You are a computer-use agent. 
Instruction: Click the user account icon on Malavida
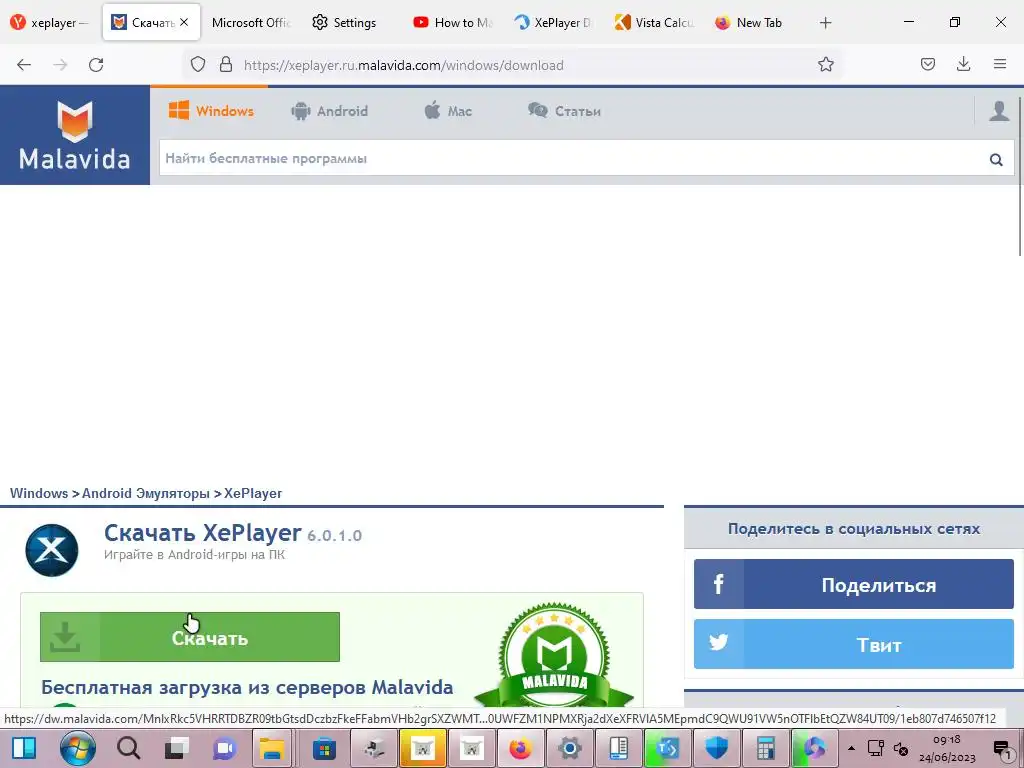click(x=999, y=110)
